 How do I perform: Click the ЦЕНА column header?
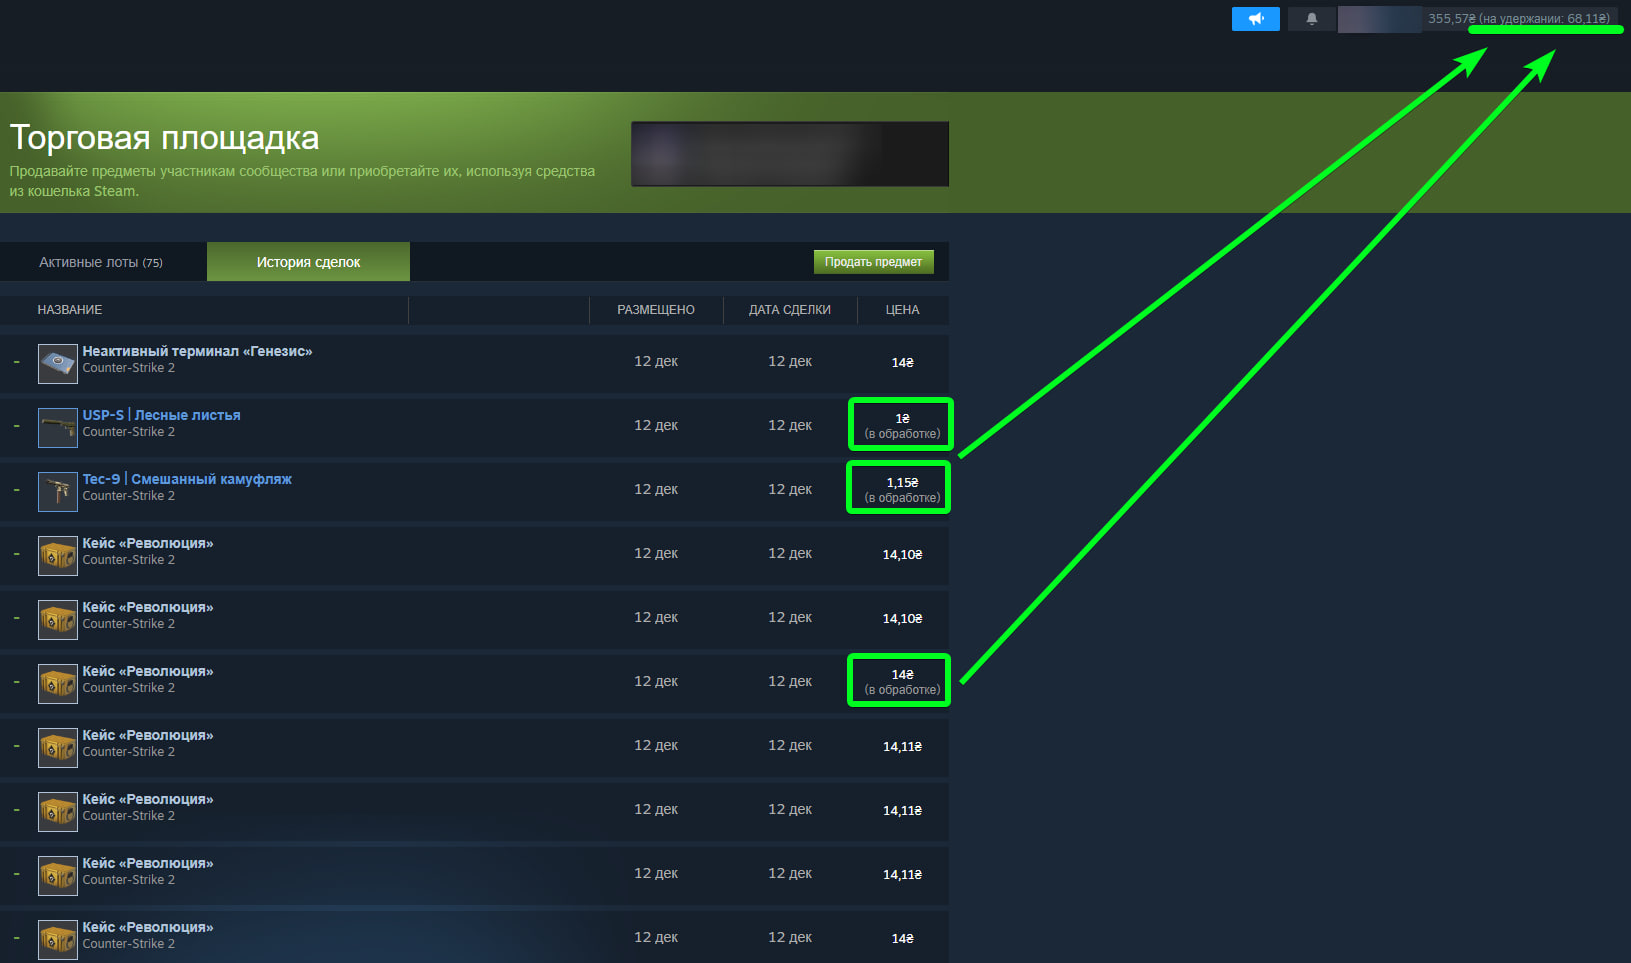(902, 310)
